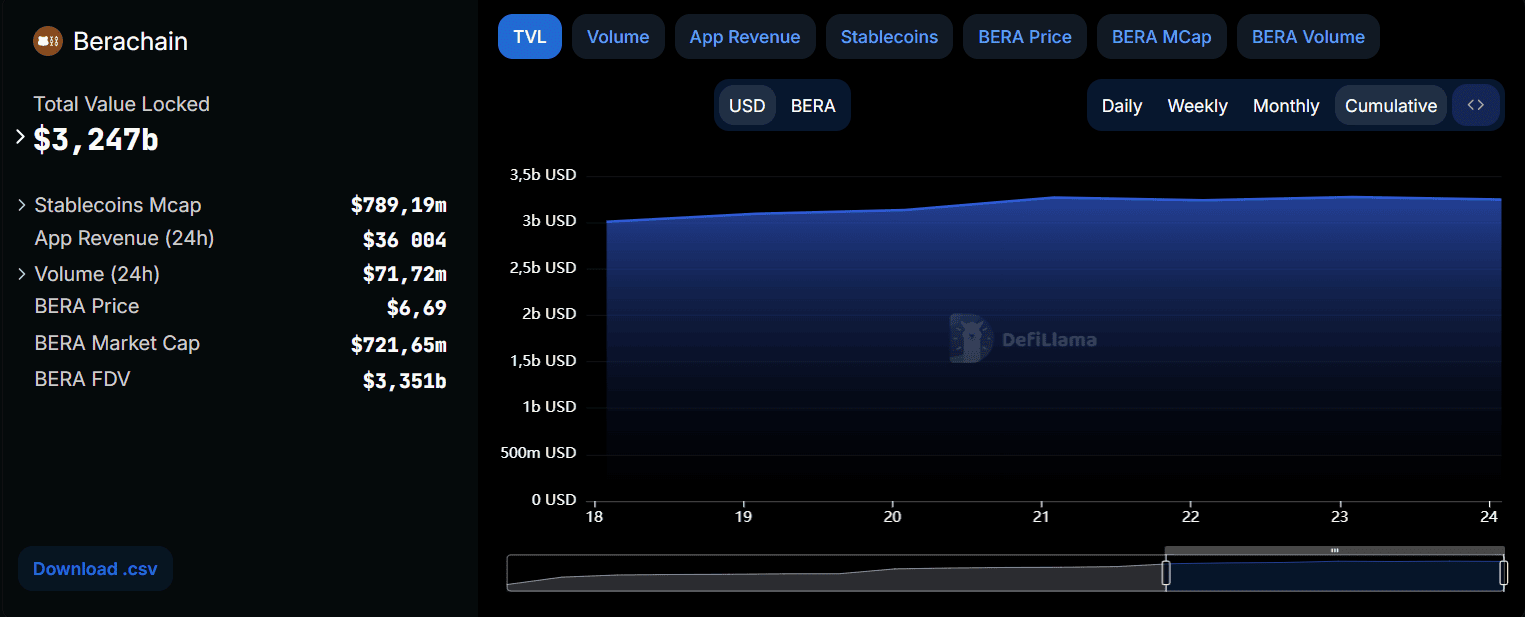Click the 2b USD axis label

pos(548,314)
